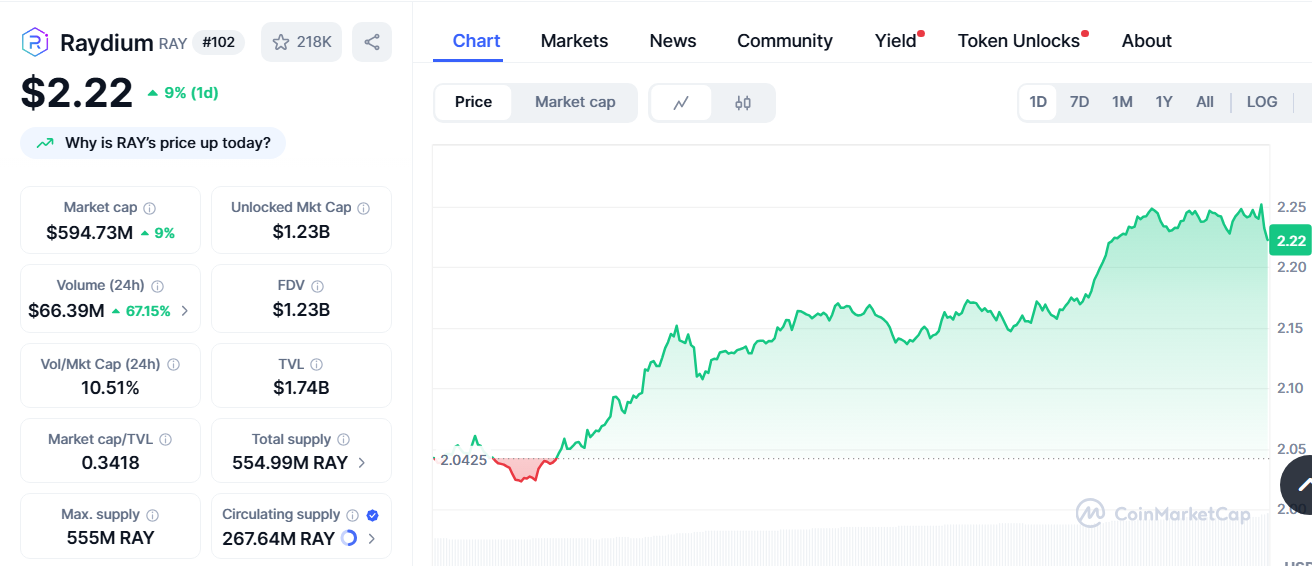The width and height of the screenshot is (1312, 566).
Task: Click the 555M RAY max supply value
Action: pyautogui.click(x=110, y=538)
